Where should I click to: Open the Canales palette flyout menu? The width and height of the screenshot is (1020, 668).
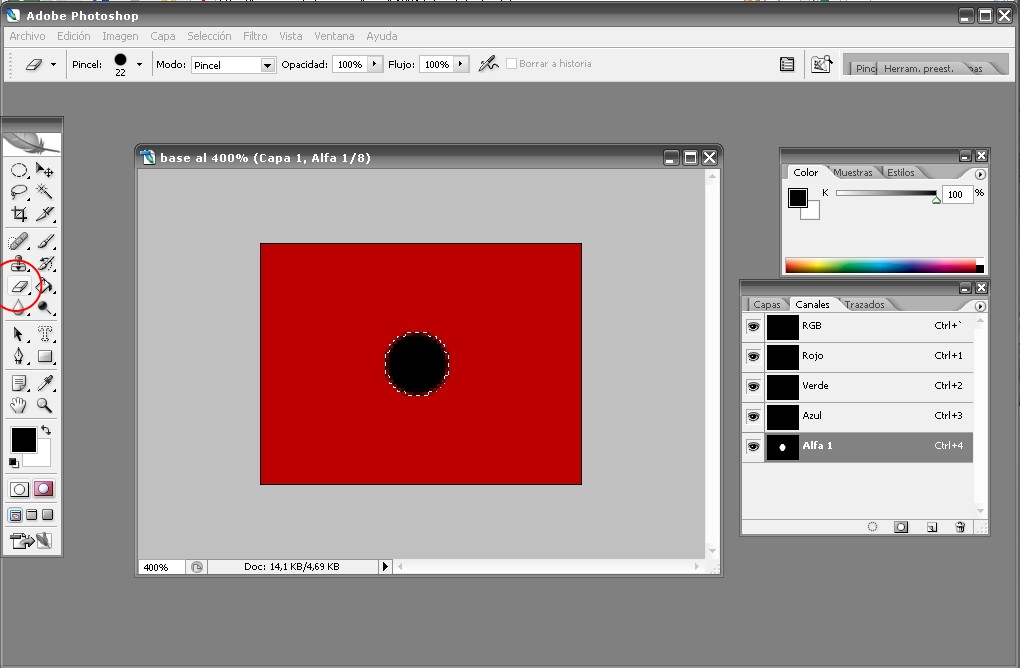tap(980, 306)
